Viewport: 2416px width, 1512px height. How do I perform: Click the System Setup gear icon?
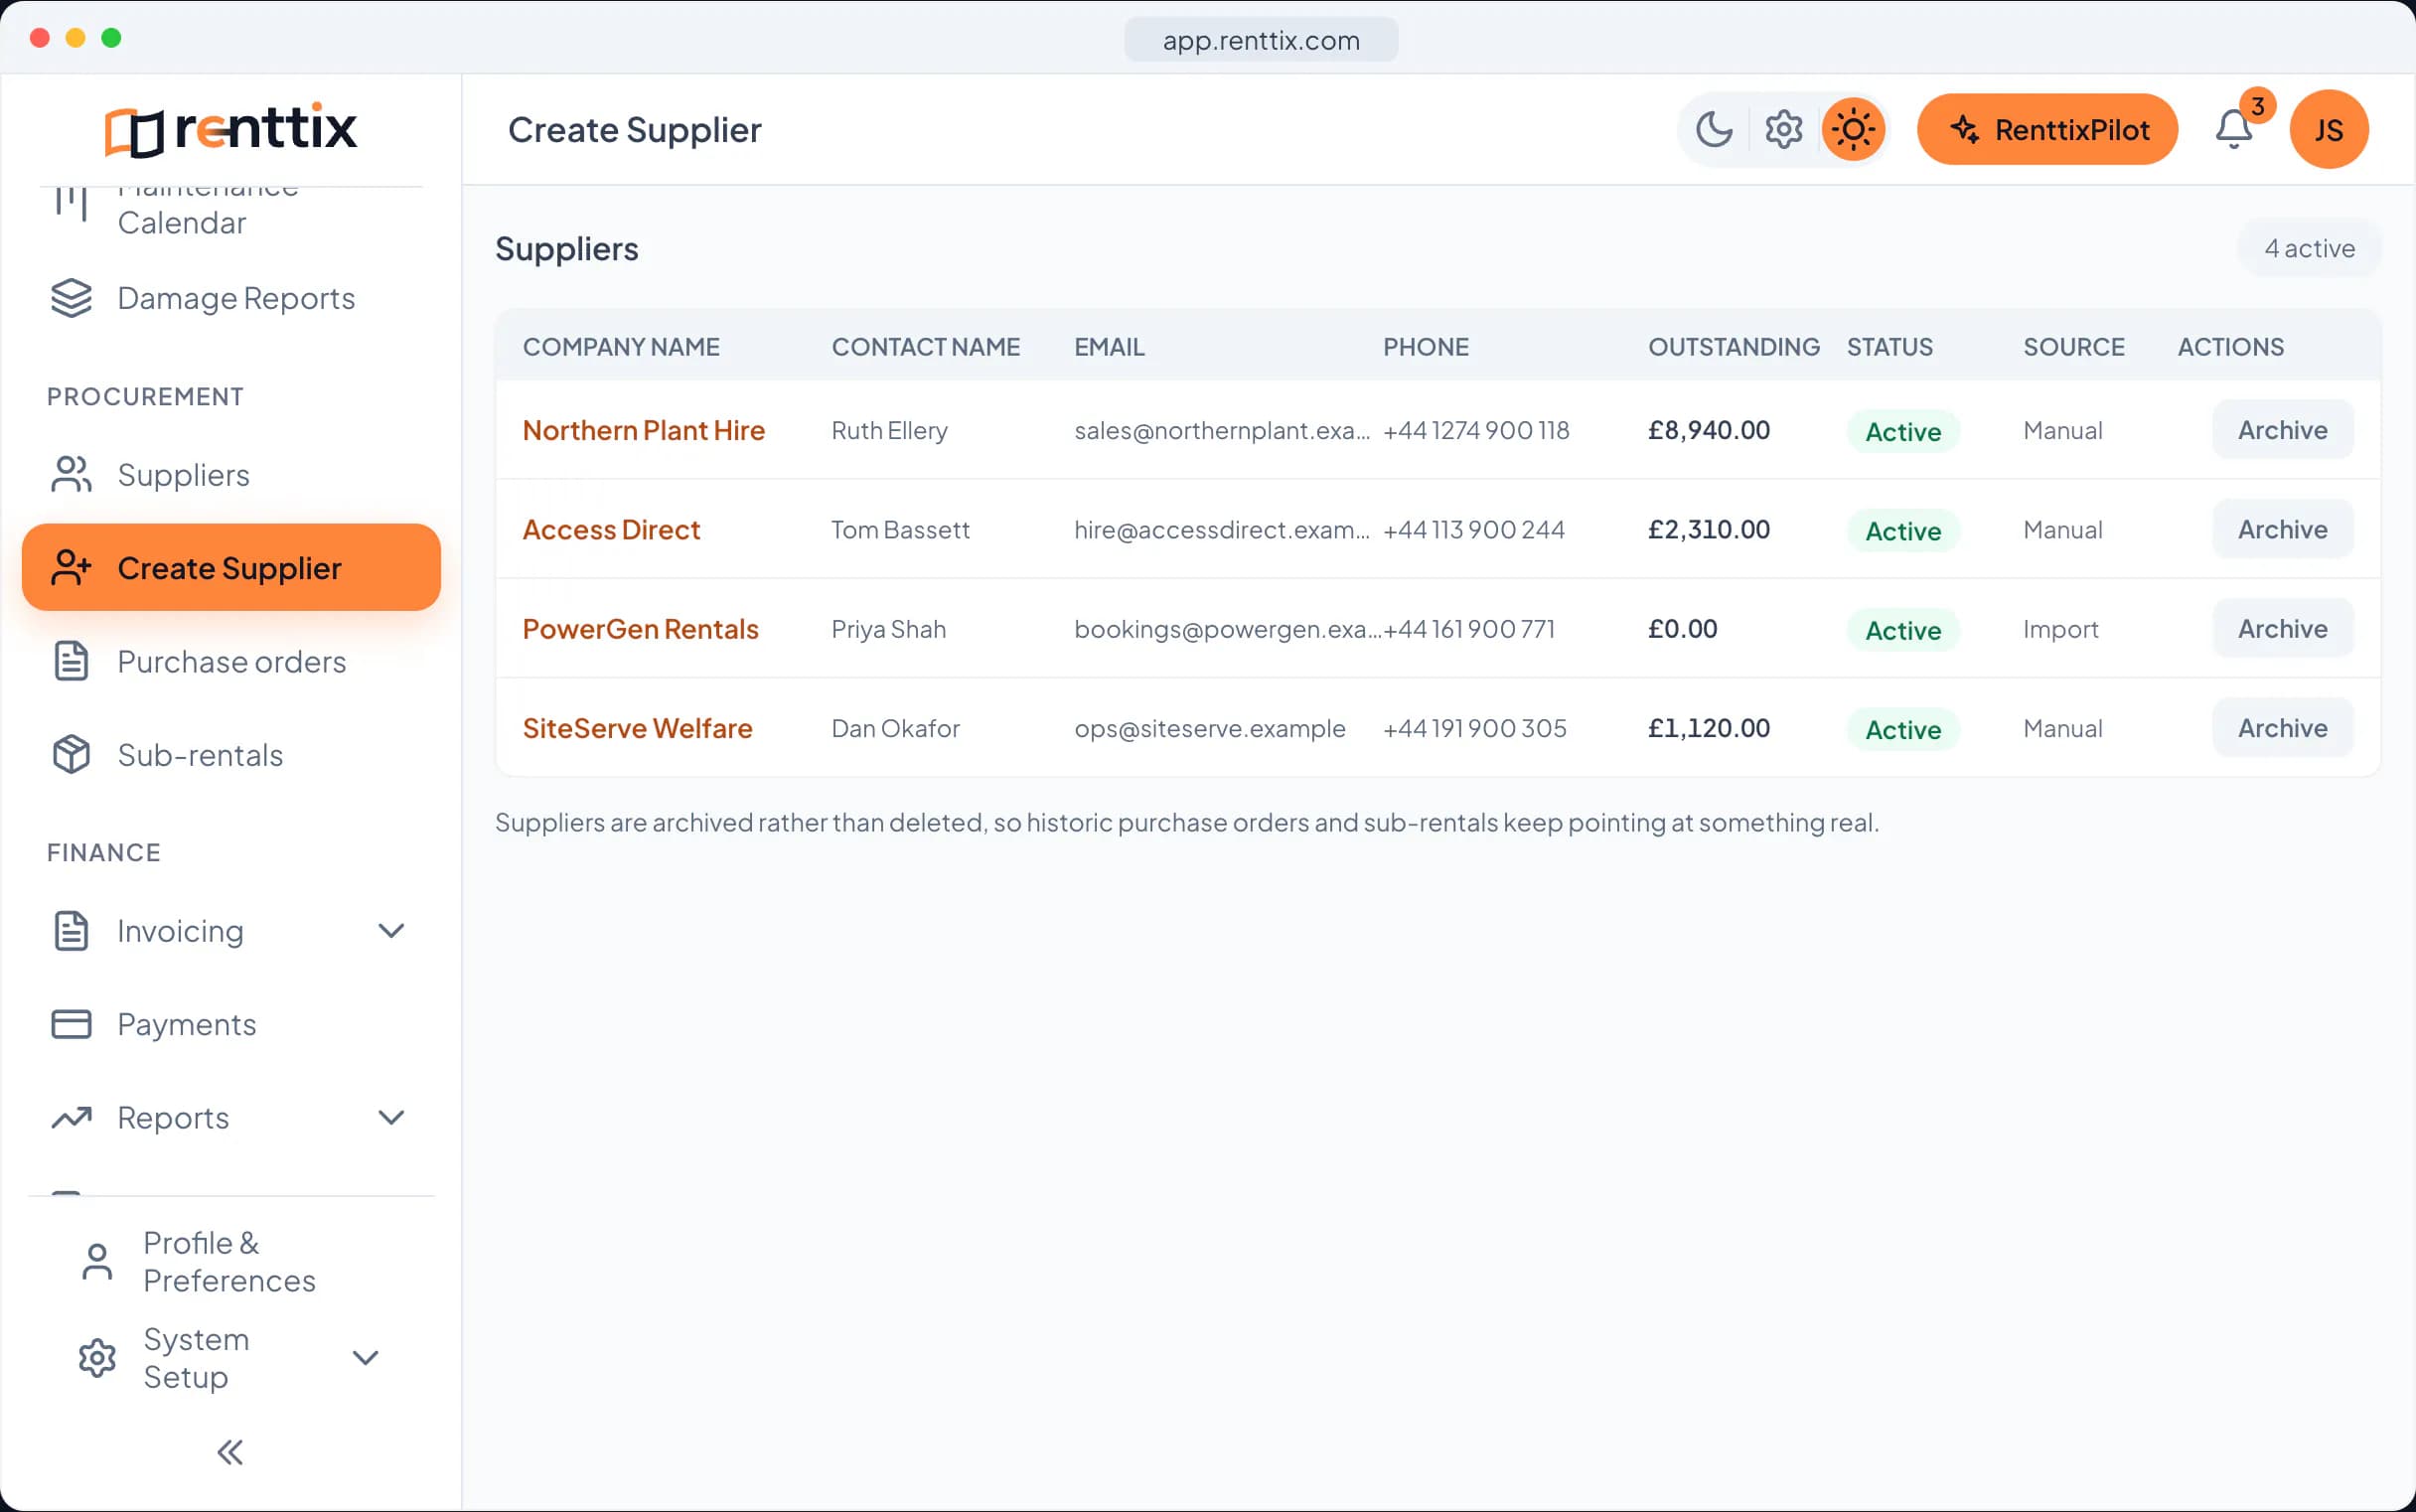(97, 1358)
